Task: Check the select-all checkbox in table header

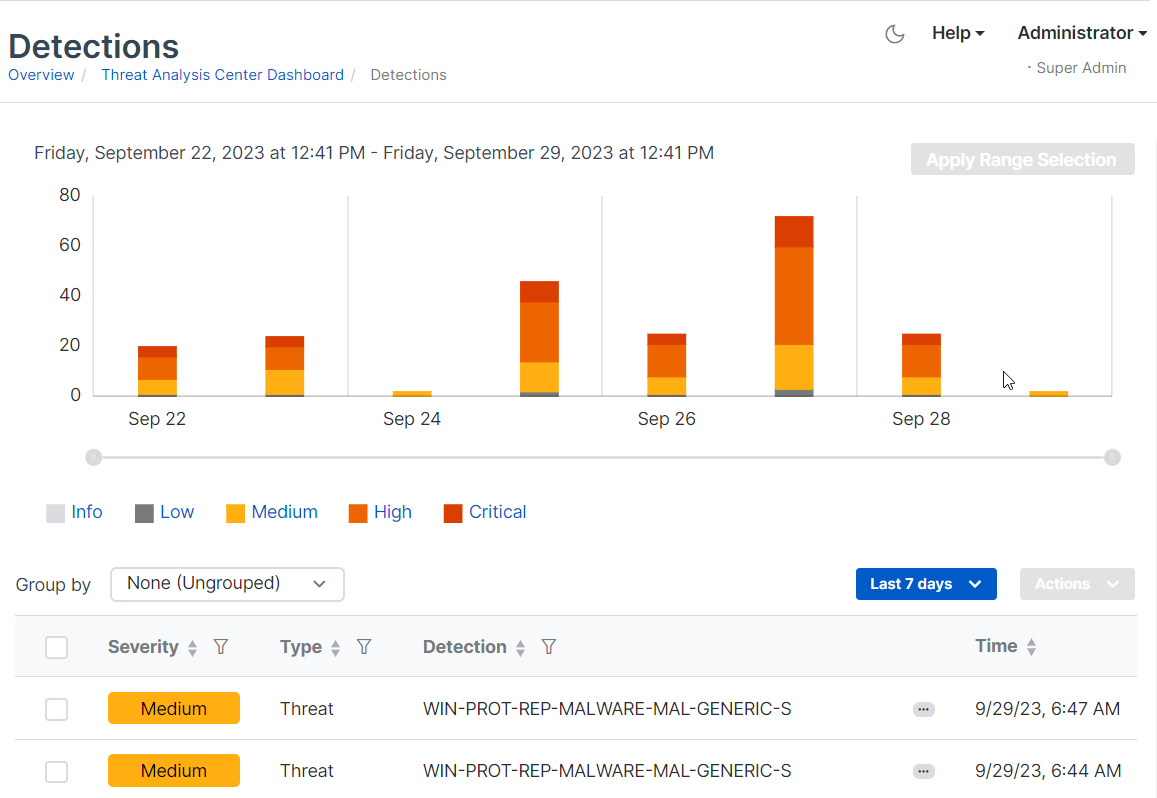Action: 57,647
